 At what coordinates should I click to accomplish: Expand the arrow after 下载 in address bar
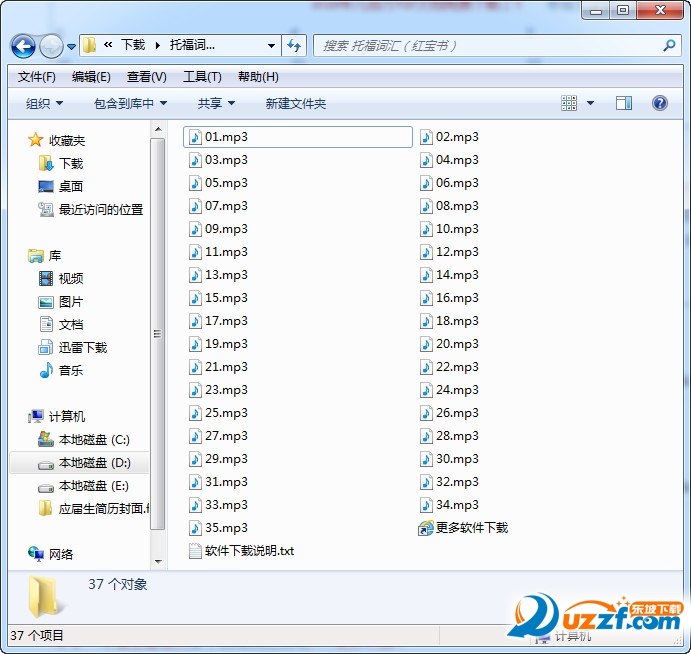point(158,45)
